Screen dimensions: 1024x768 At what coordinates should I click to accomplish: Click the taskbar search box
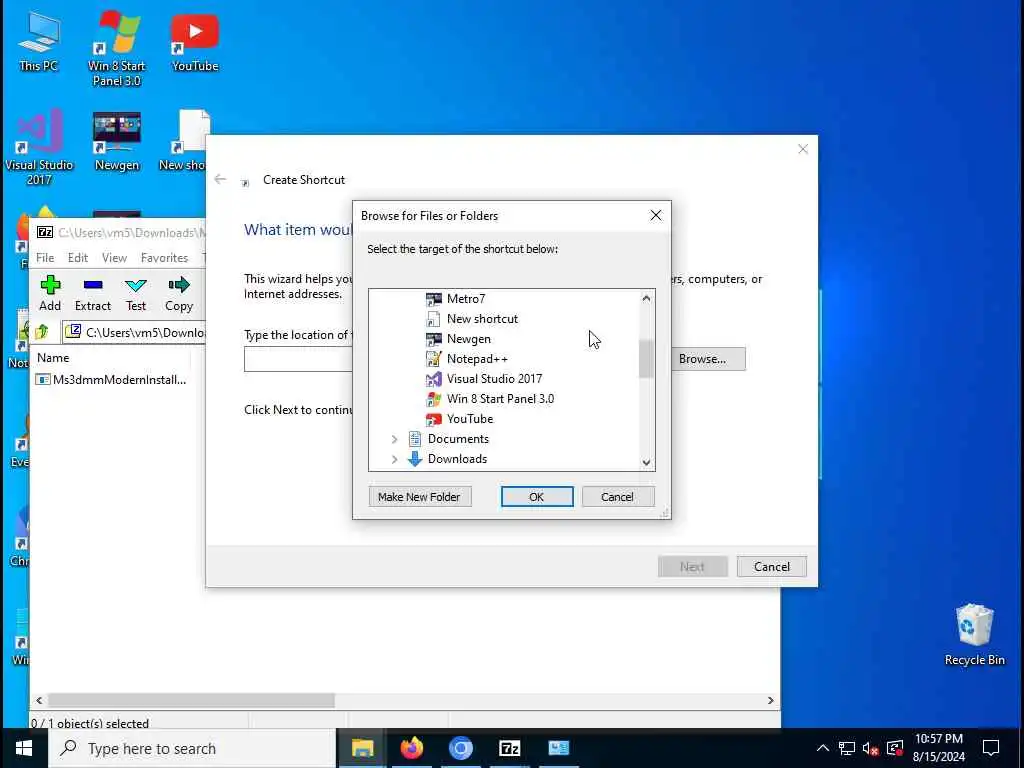coord(192,748)
